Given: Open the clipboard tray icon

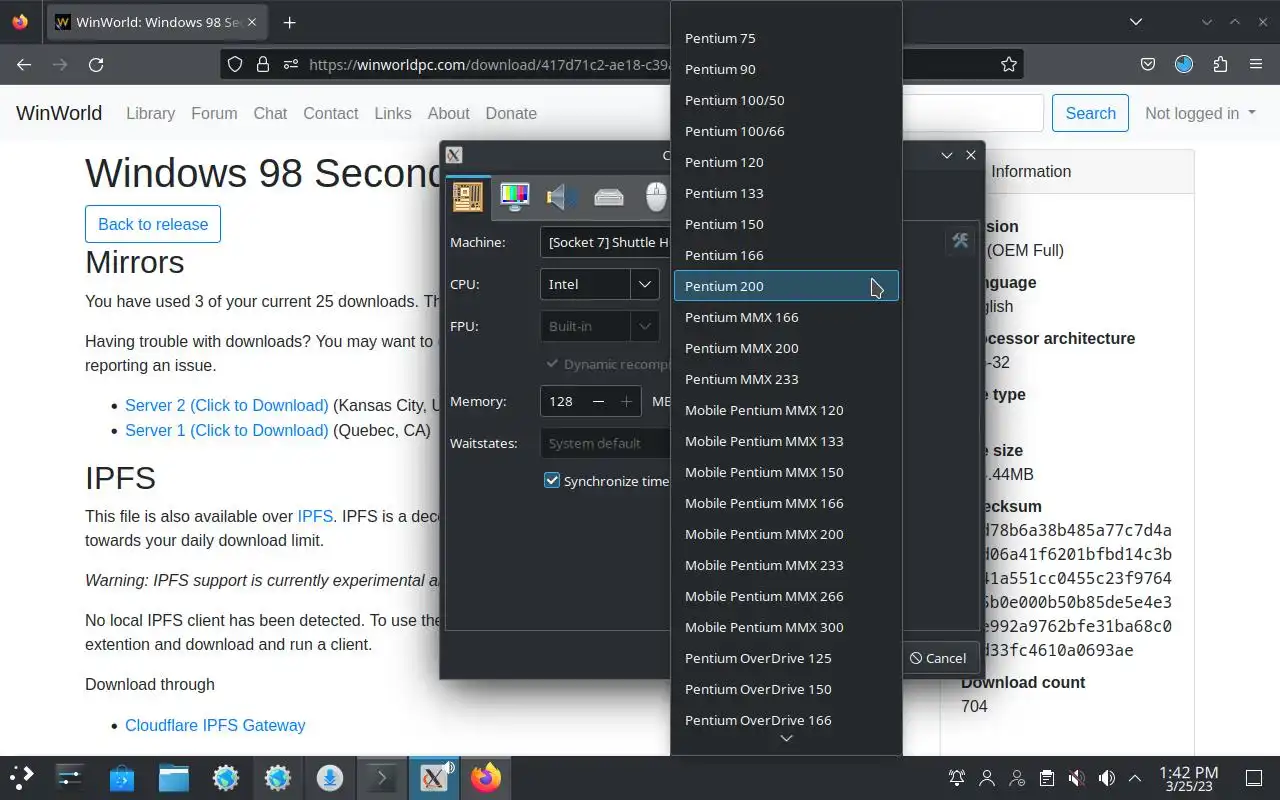Looking at the screenshot, I should click(x=1047, y=778).
